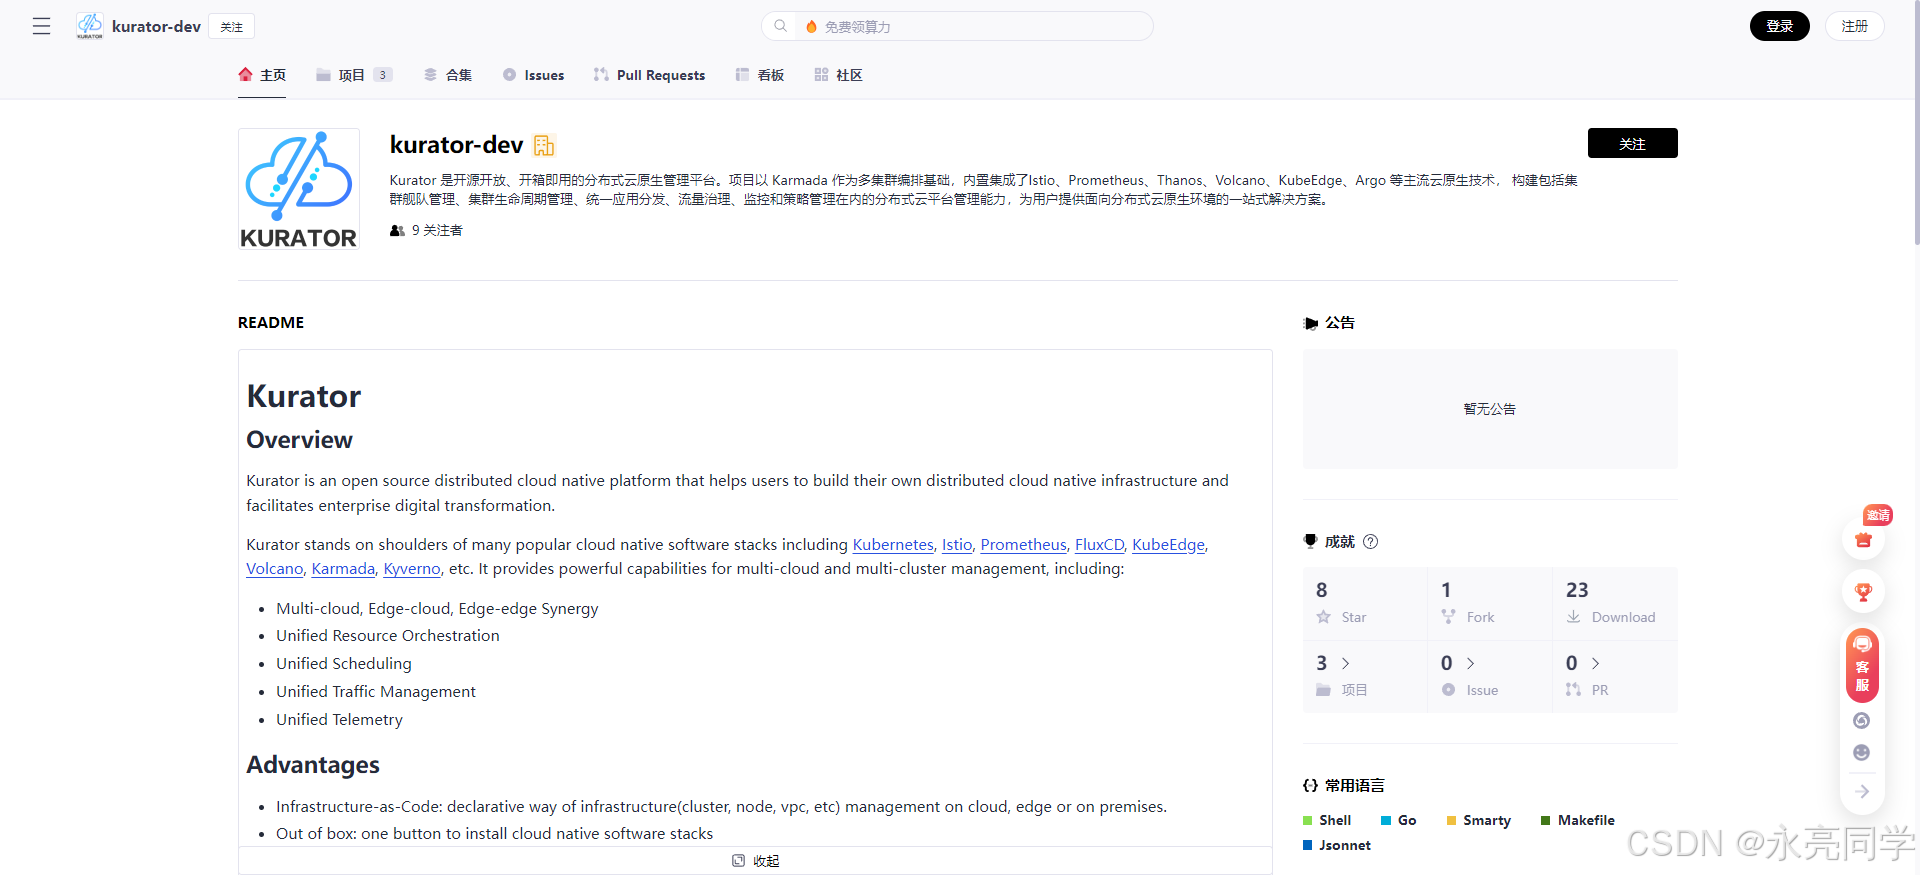The width and height of the screenshot is (1920, 875).
Task: Expand the Issue count chevron
Action: [1471, 664]
